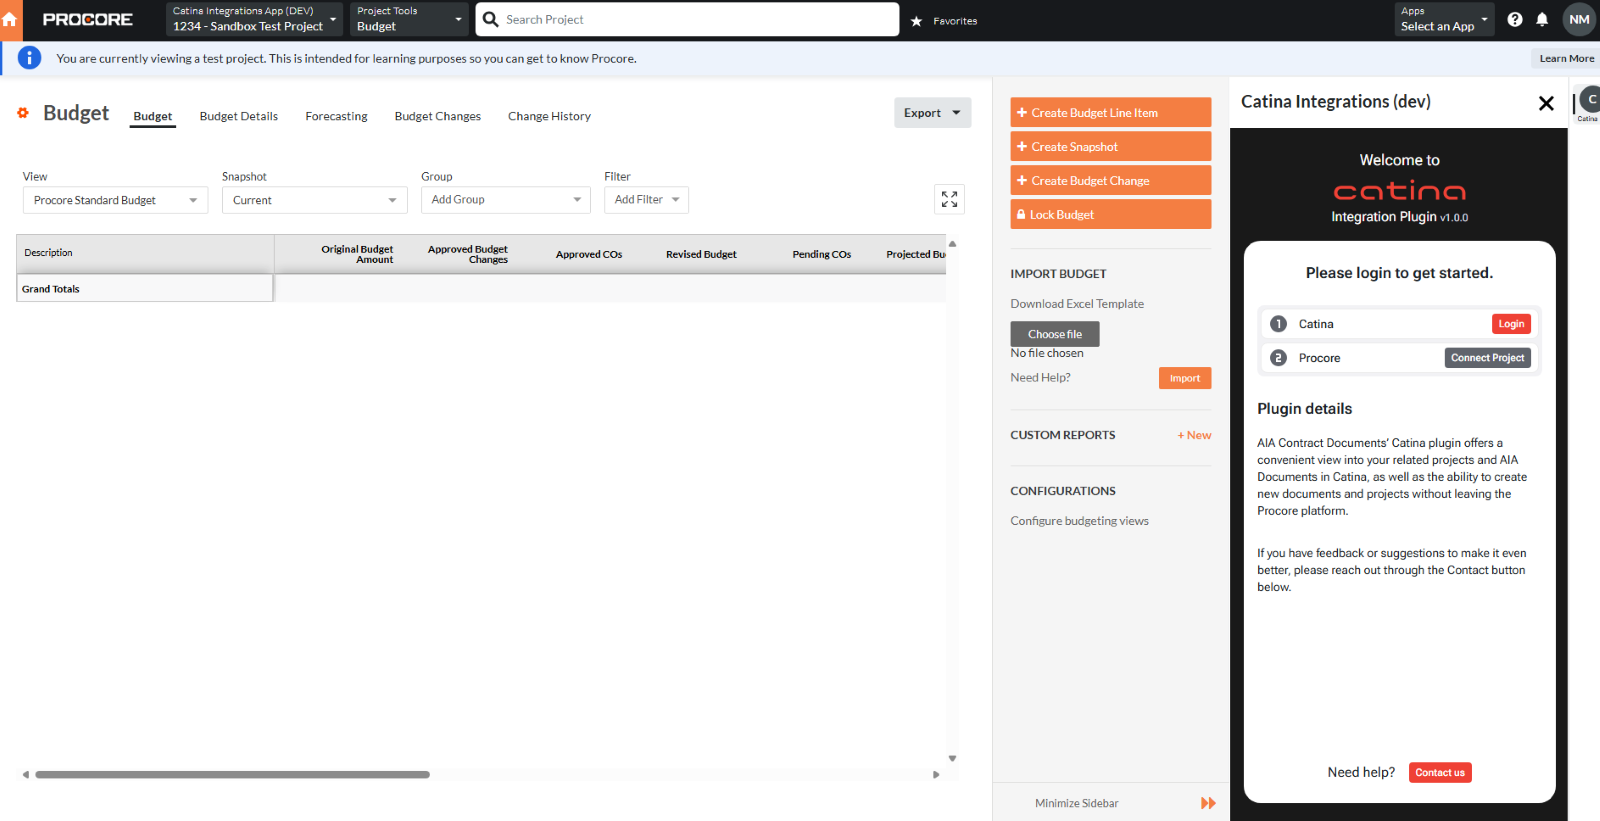
Task: Click the Connect Project button
Action: pos(1487,358)
